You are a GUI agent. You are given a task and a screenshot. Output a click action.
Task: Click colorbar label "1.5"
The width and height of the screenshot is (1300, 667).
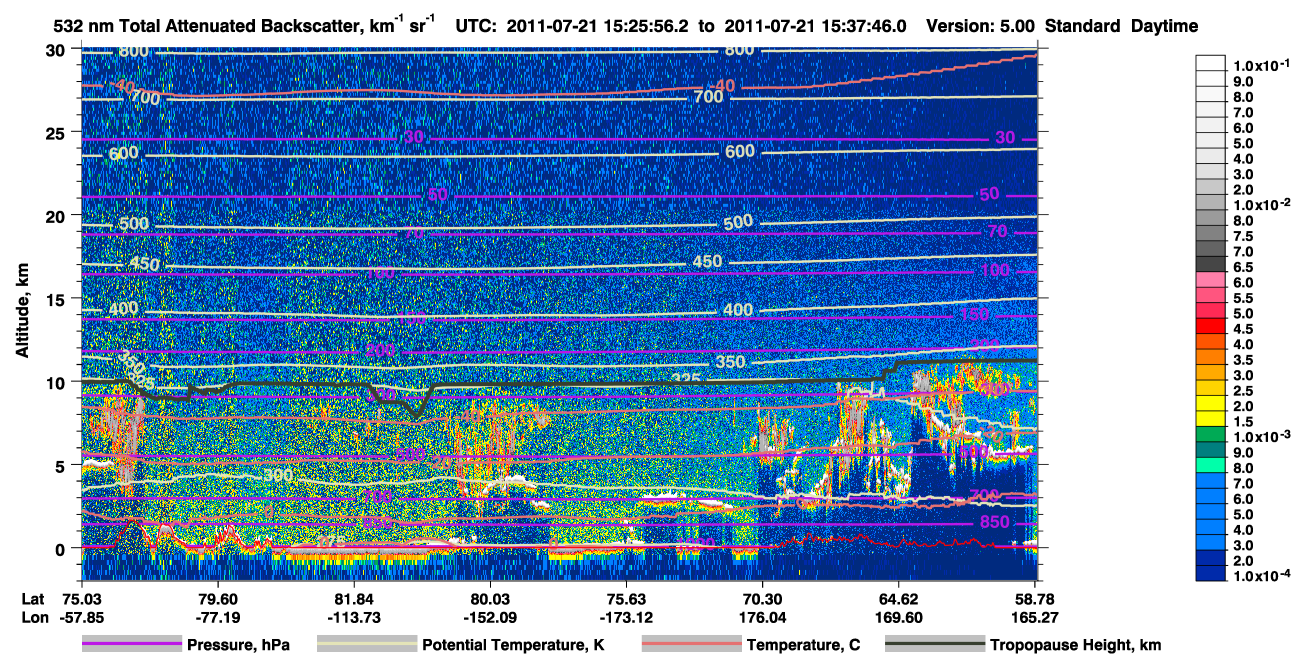(x=1244, y=422)
